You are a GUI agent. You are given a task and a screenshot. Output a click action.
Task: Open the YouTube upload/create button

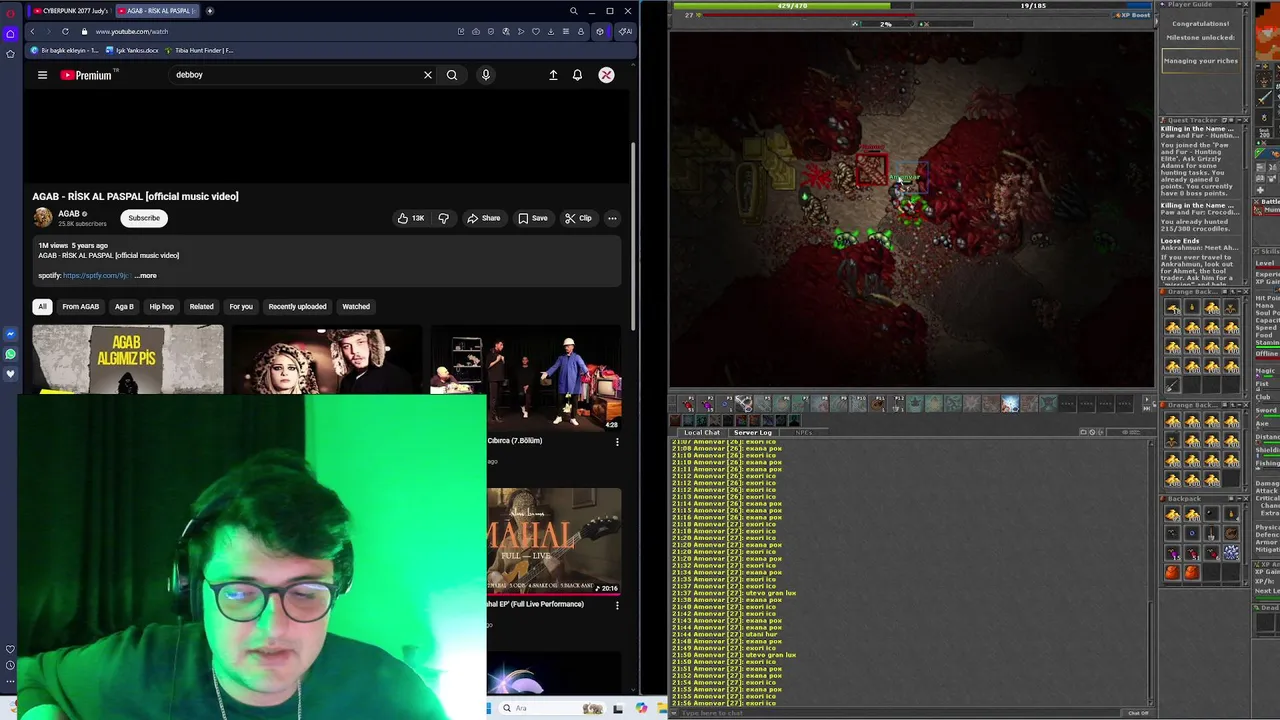(x=553, y=75)
